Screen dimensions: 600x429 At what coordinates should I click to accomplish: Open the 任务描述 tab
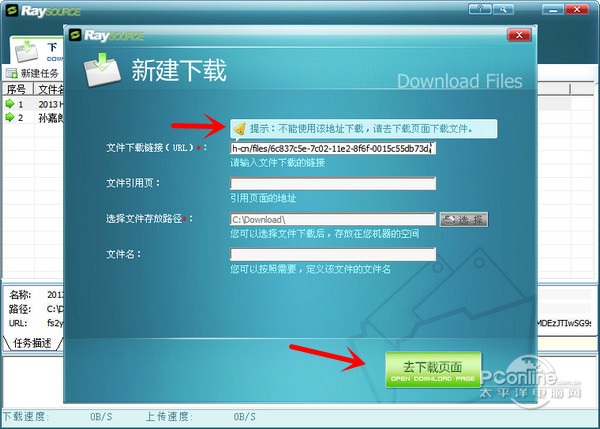tap(32, 343)
